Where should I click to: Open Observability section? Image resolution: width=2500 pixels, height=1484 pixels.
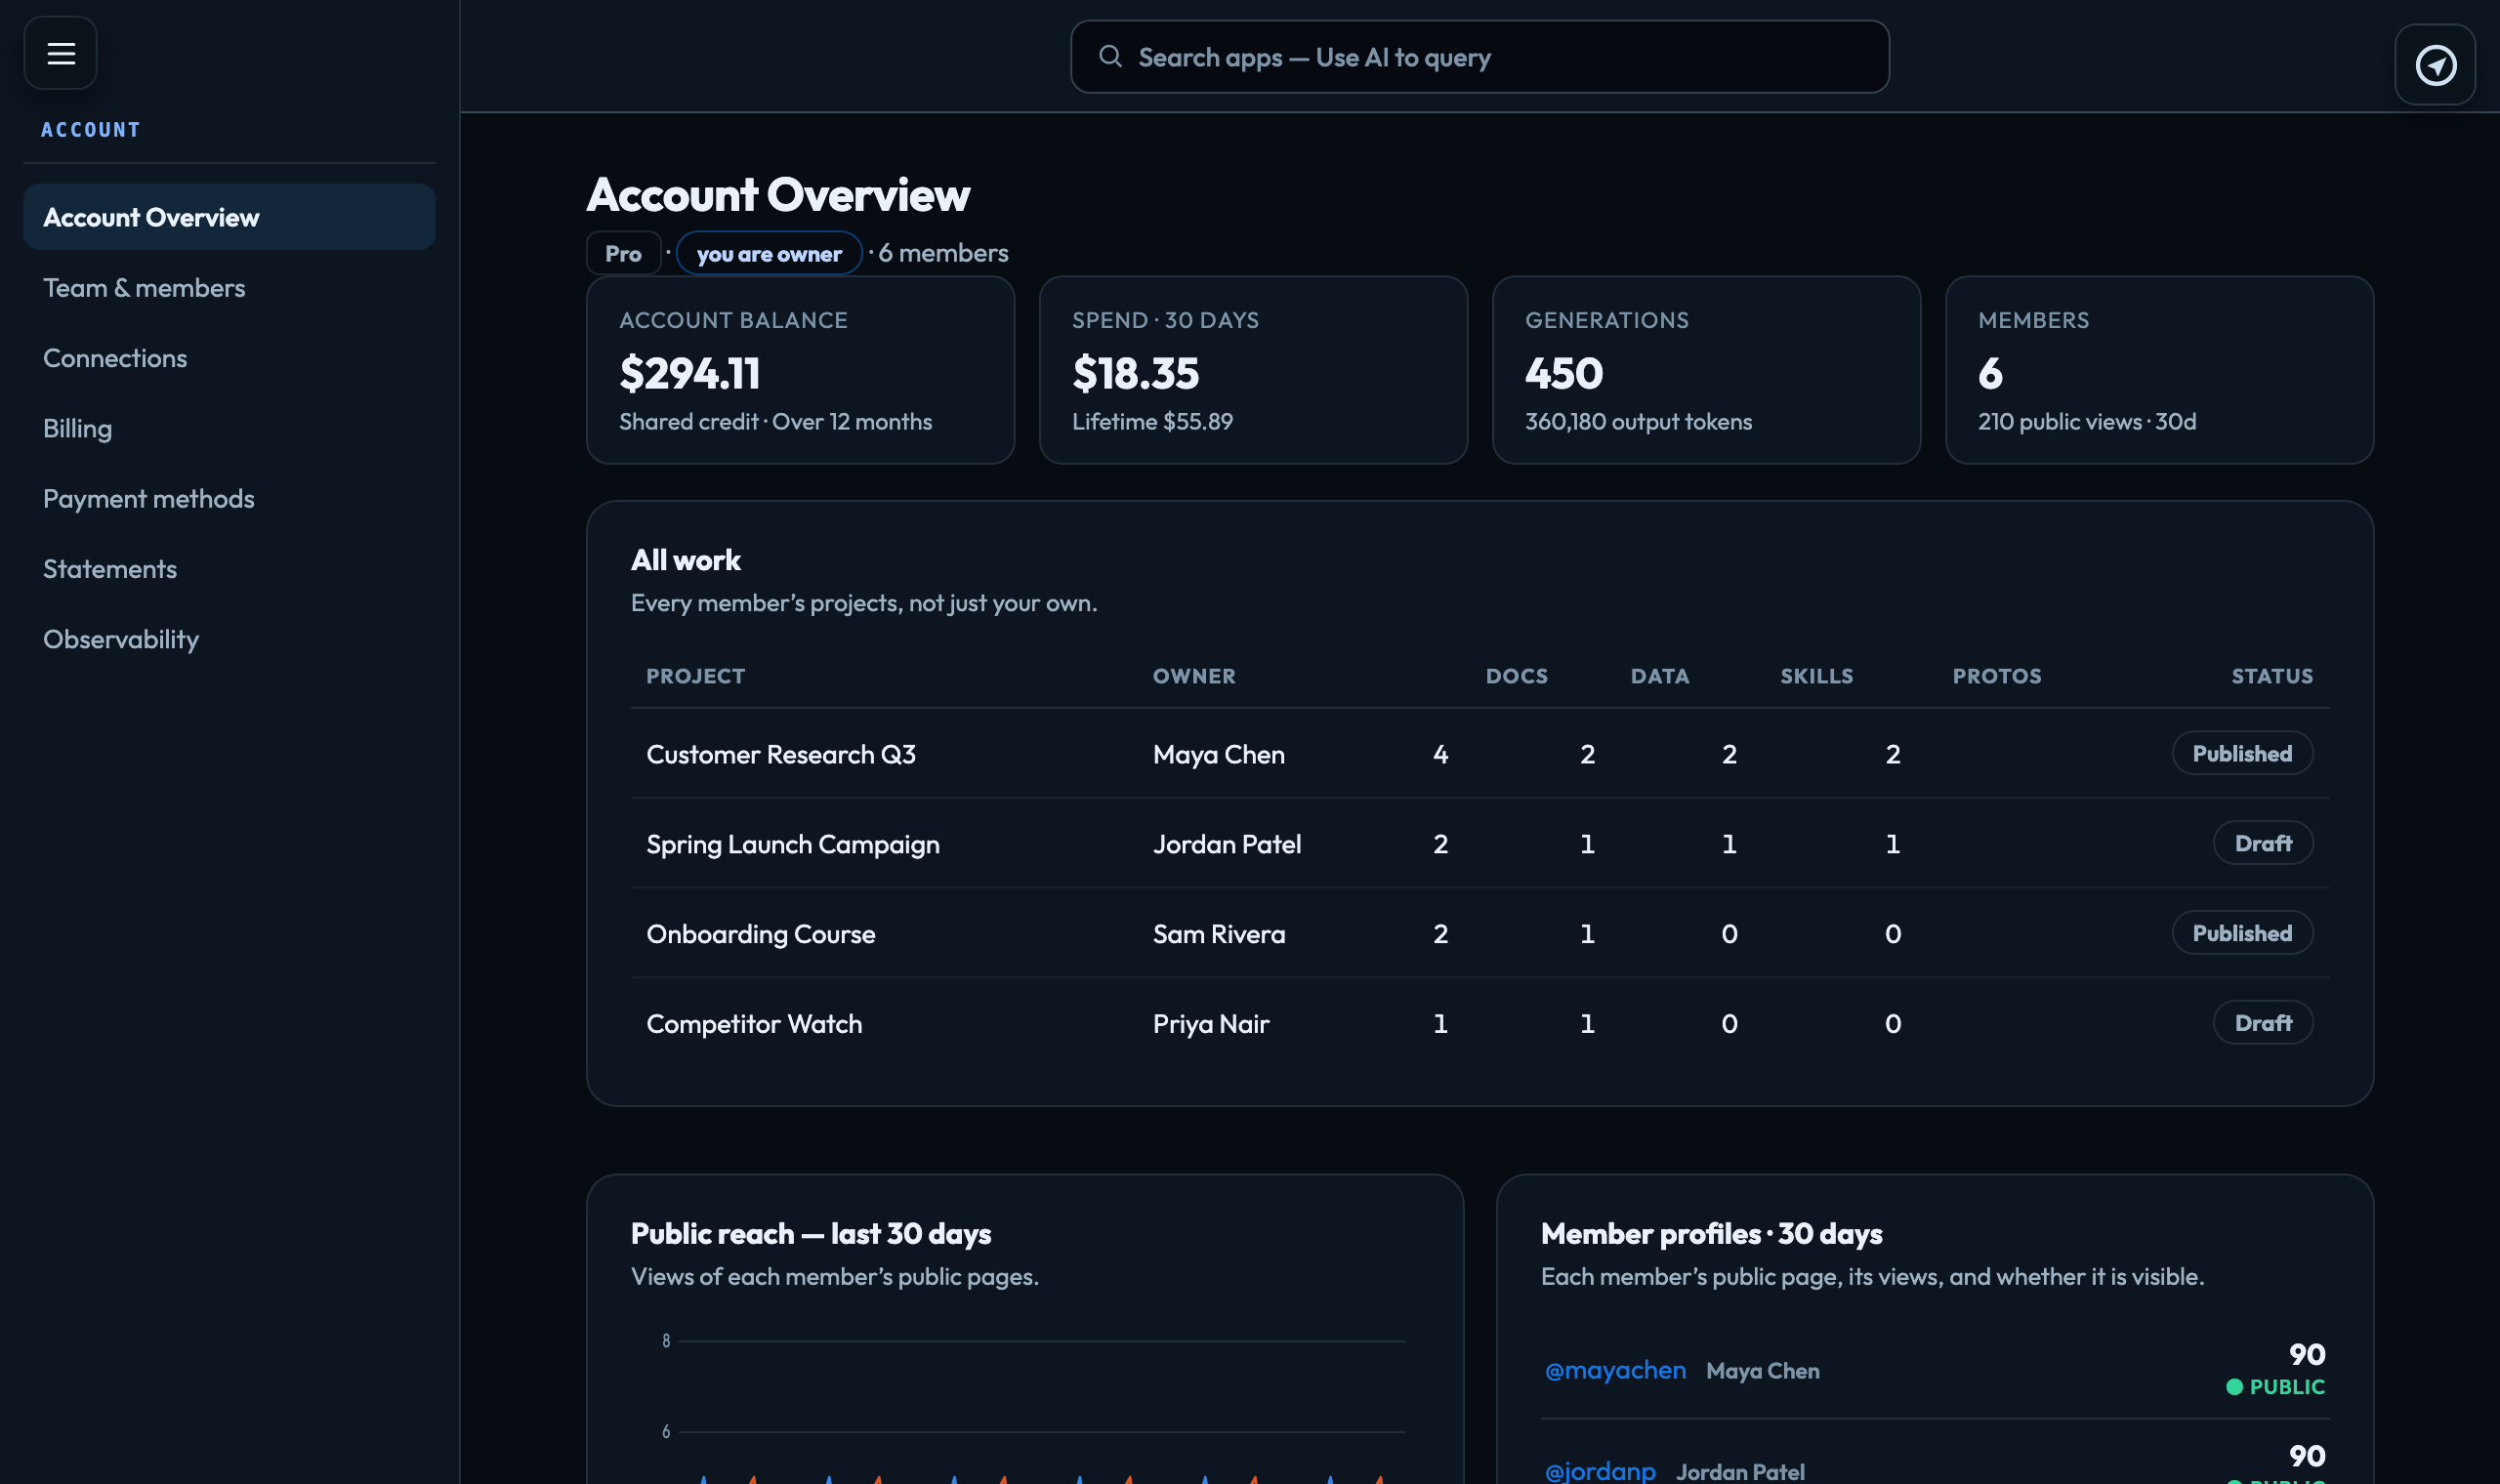229,639
